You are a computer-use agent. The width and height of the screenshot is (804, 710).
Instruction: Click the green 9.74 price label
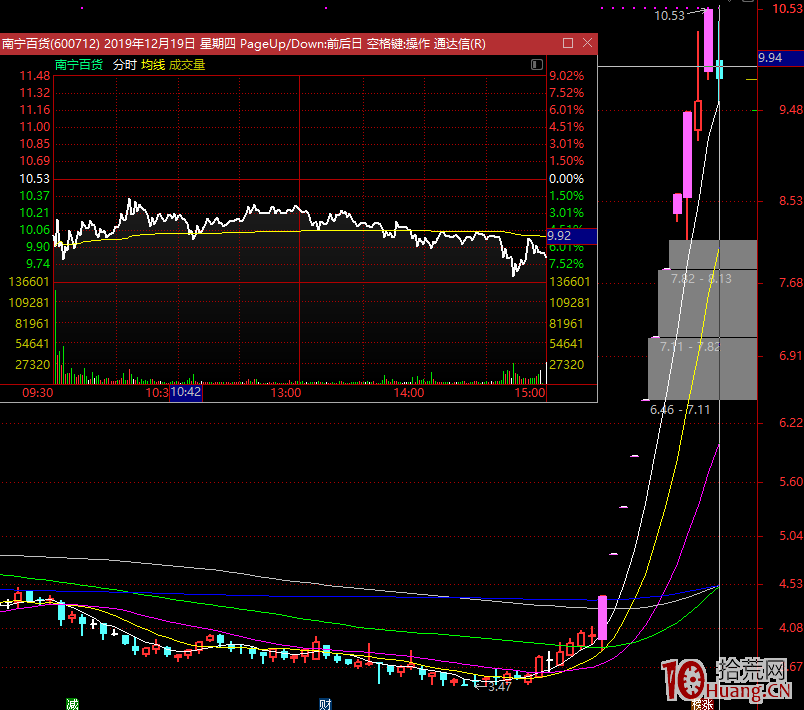(x=38, y=263)
